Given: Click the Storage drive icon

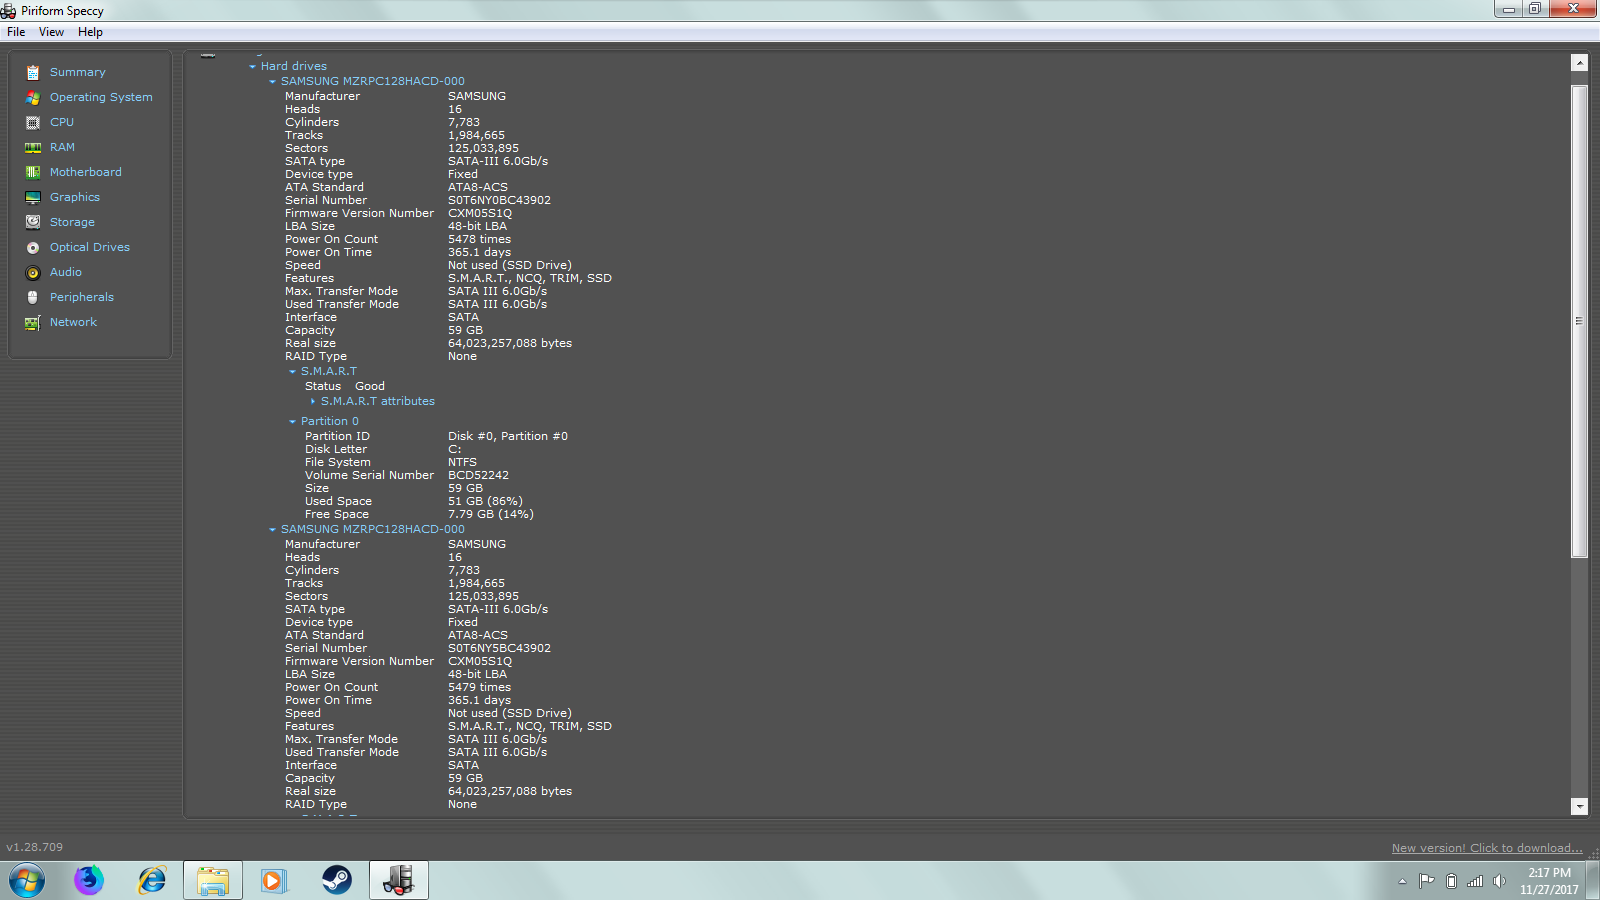Looking at the screenshot, I should tap(33, 222).
